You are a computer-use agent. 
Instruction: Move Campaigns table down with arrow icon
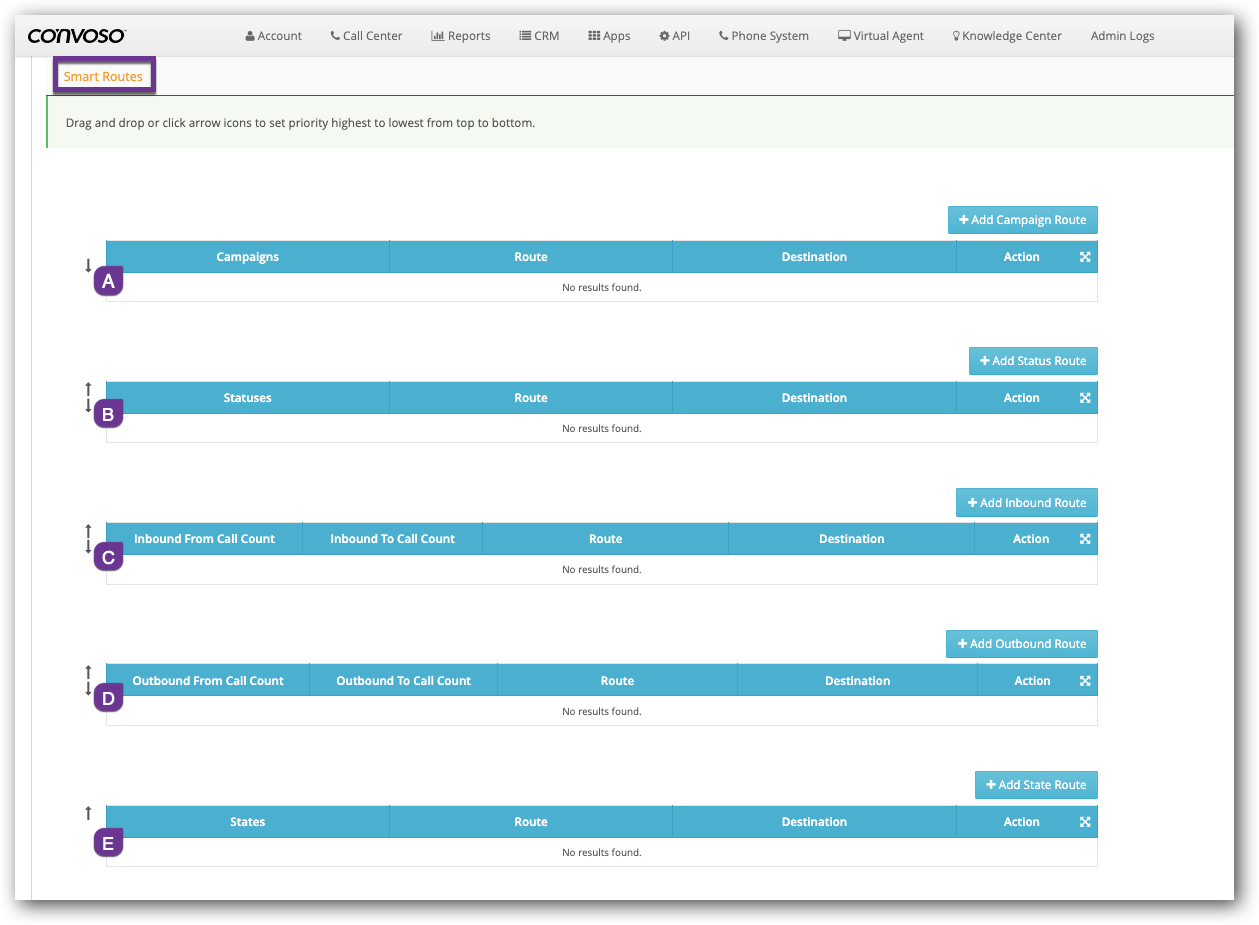pyautogui.click(x=88, y=266)
